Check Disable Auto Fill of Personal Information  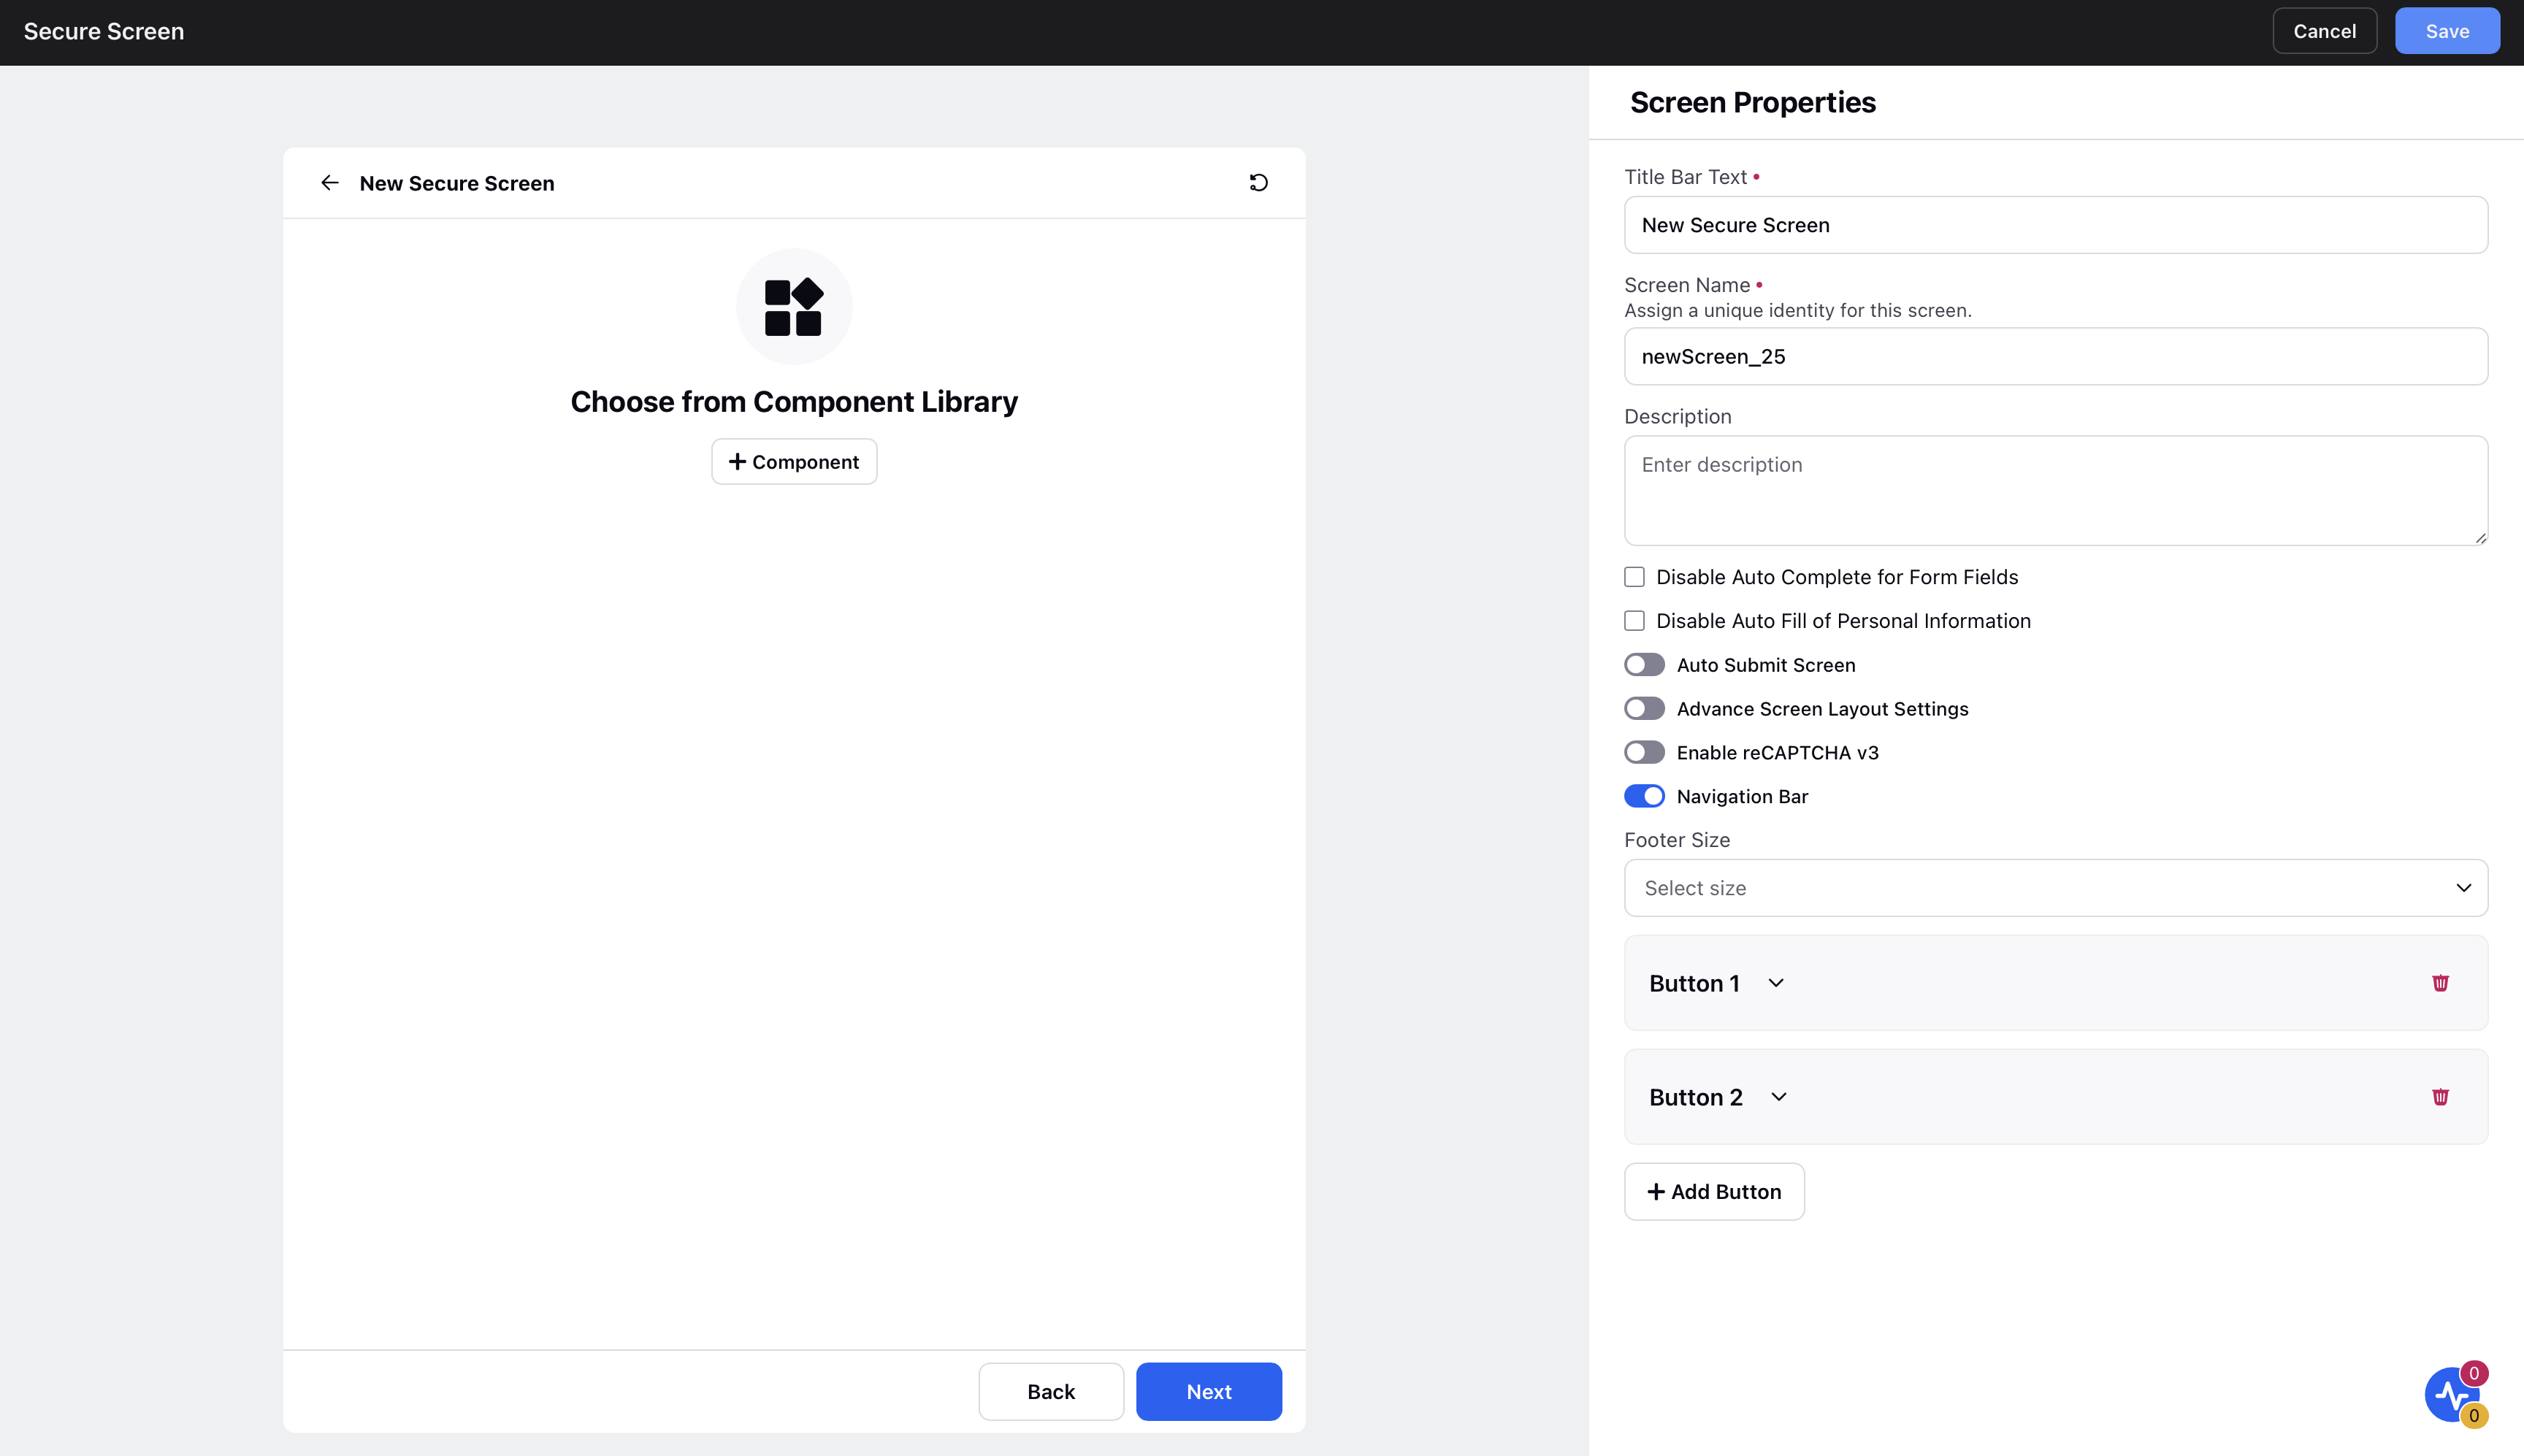click(x=1634, y=621)
